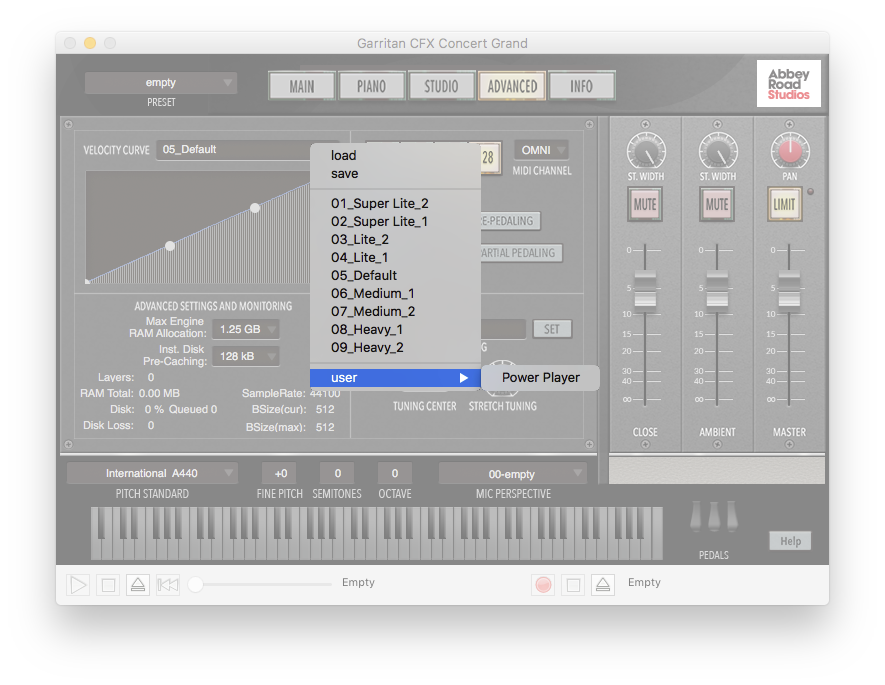
Task: Open the Mic Perspective dropdown
Action: pos(512,474)
